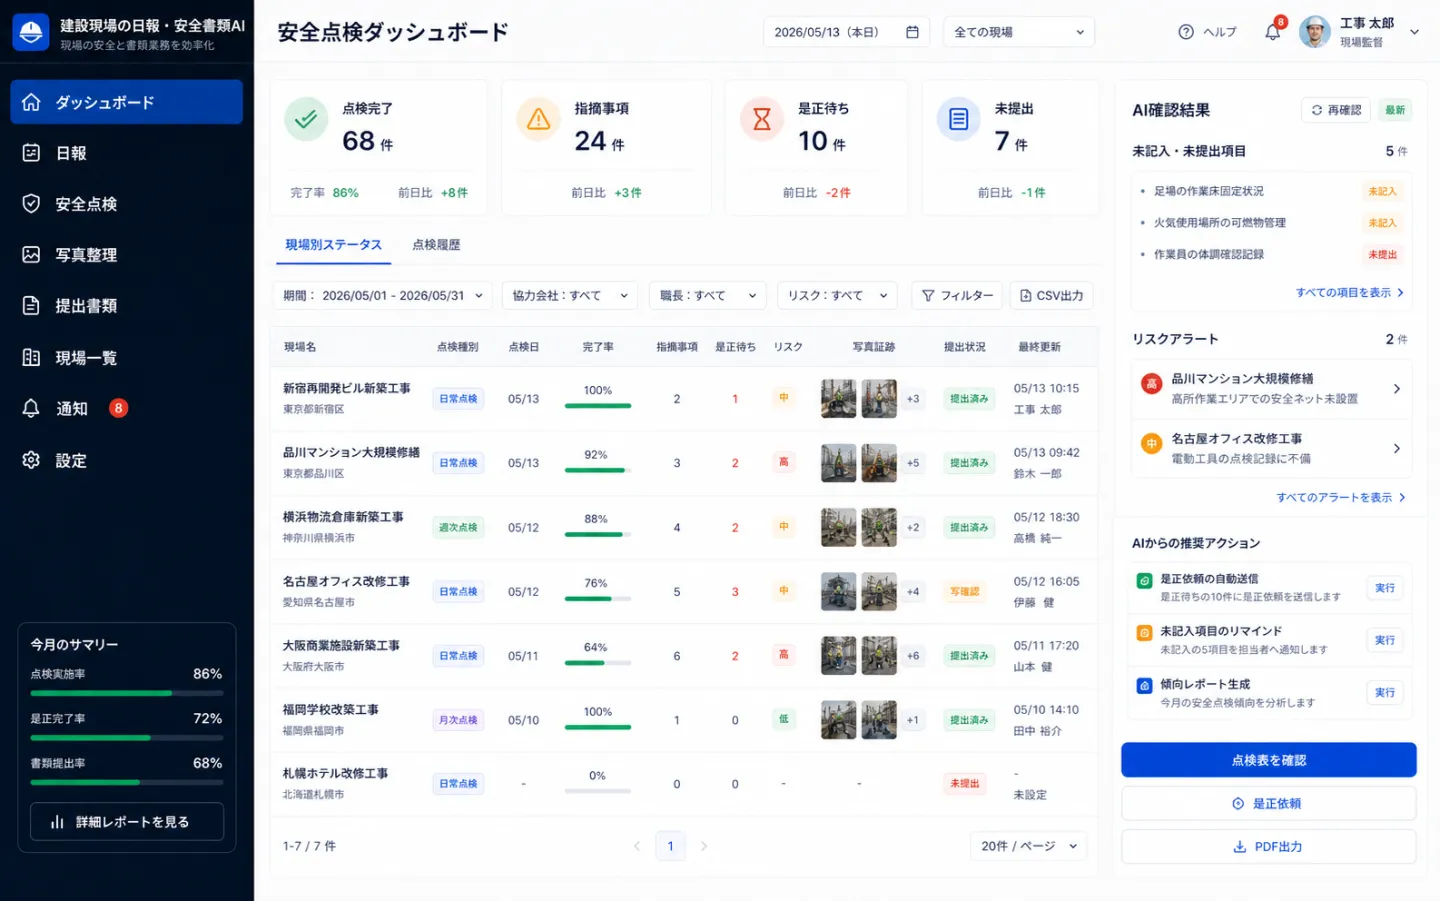Click the 指摘事項 warning triangle icon
The image size is (1440, 901).
(538, 120)
